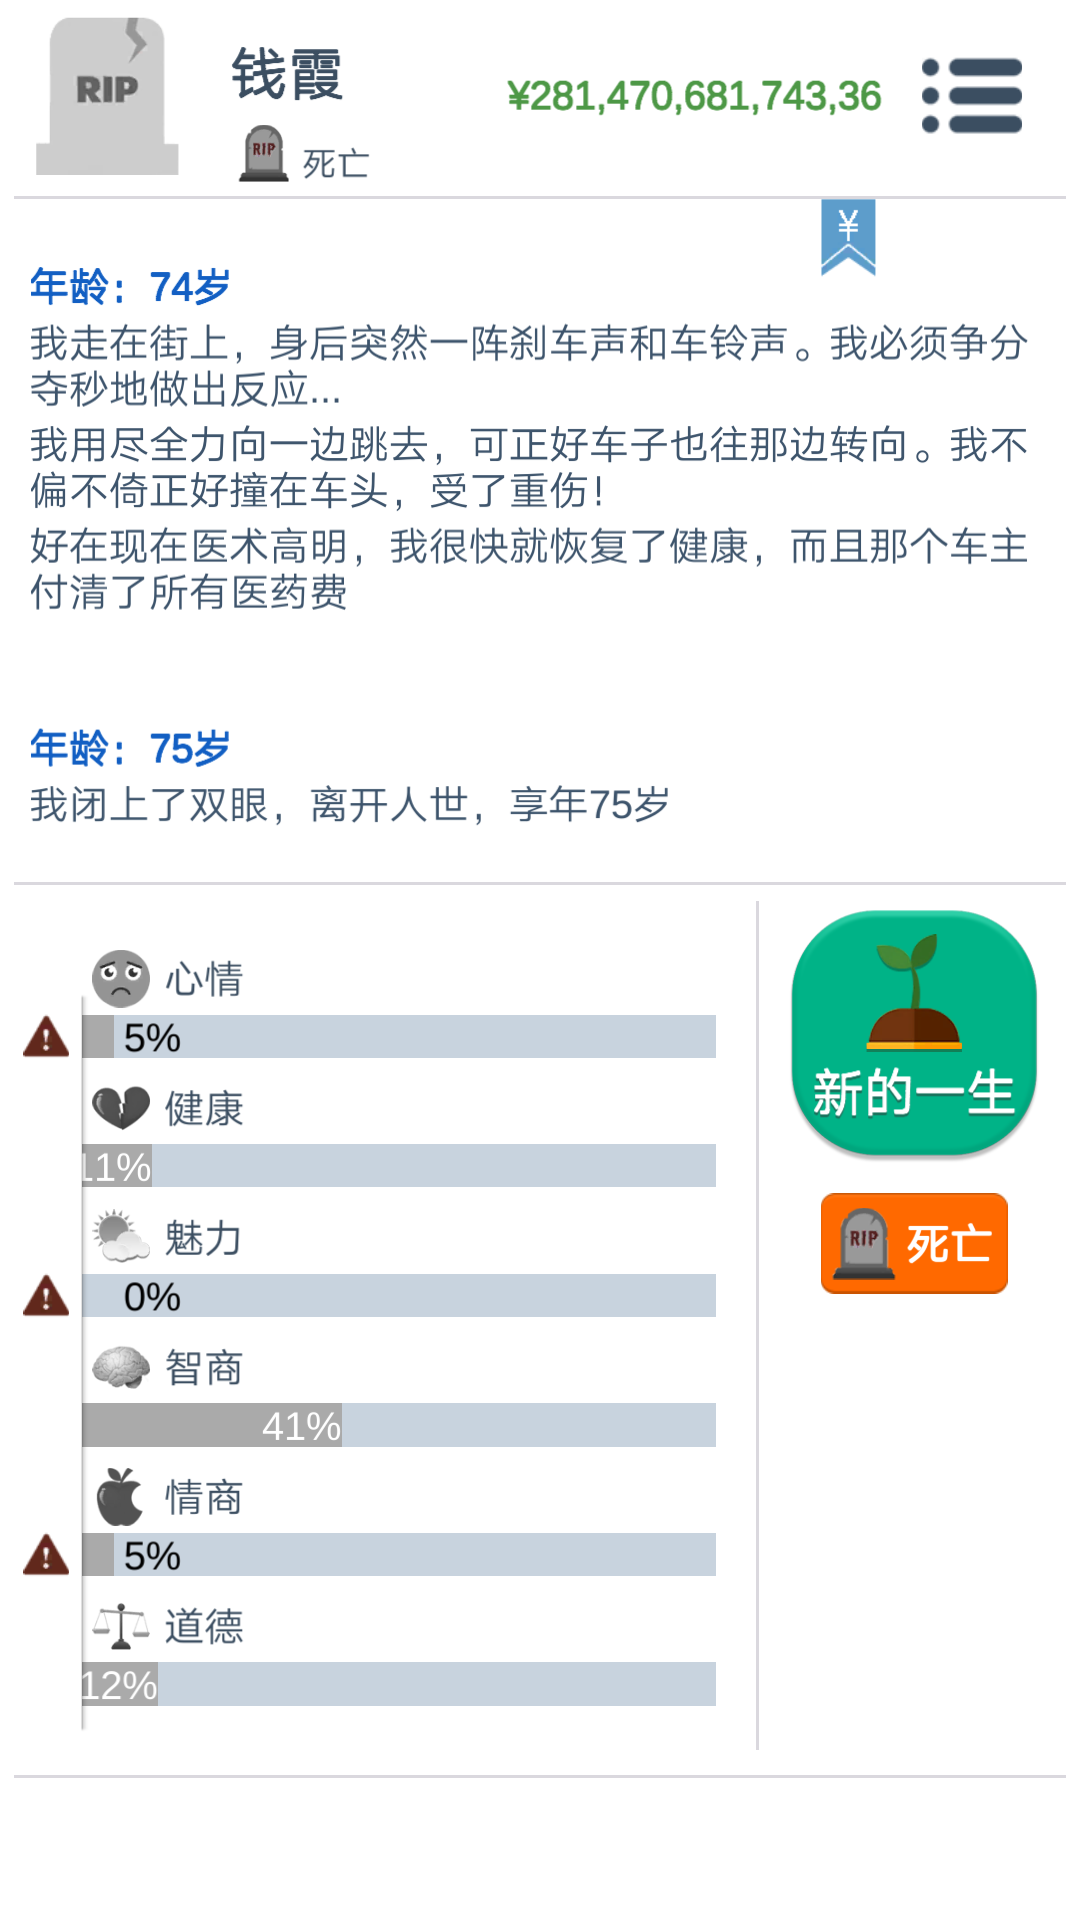Start a new life with 新的一生
Screen dimensions: 1080x1920
914,1034
